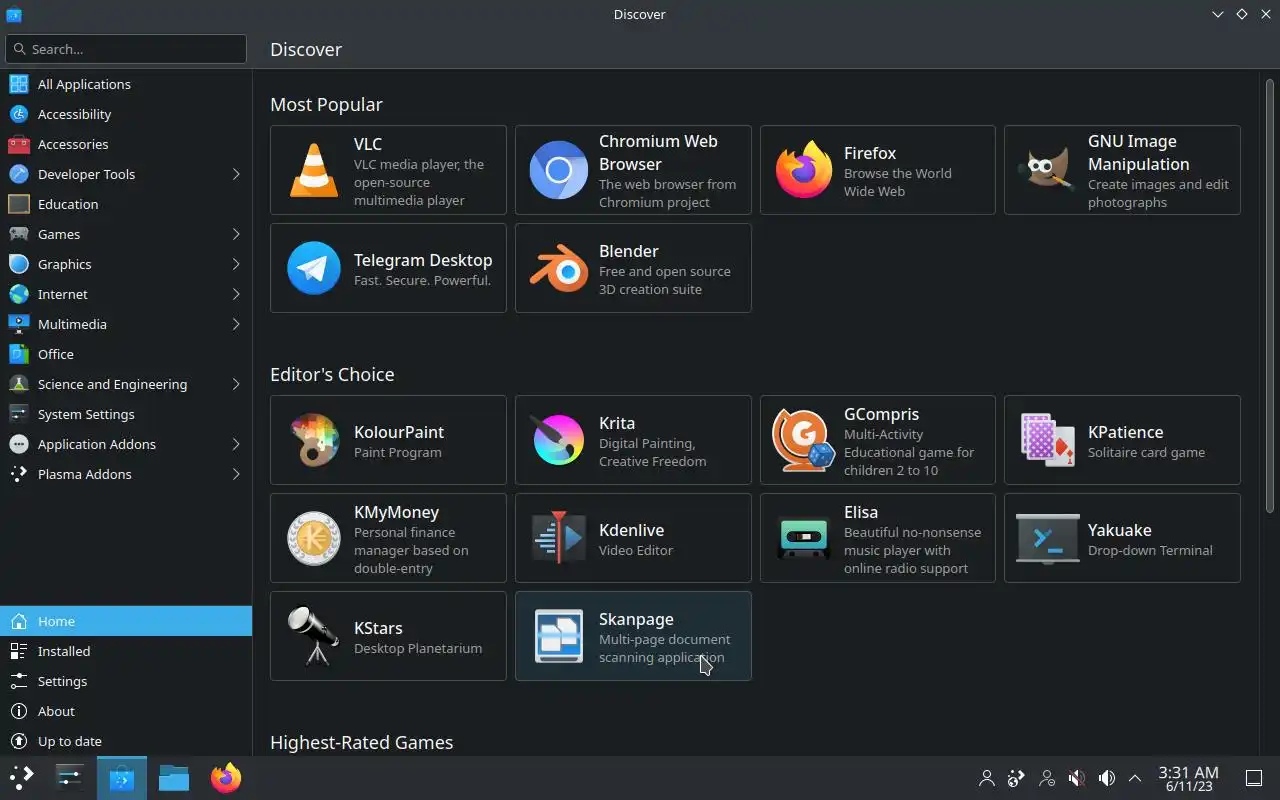Click the Chromium description text
1280x800 pixels.
[x=667, y=193]
